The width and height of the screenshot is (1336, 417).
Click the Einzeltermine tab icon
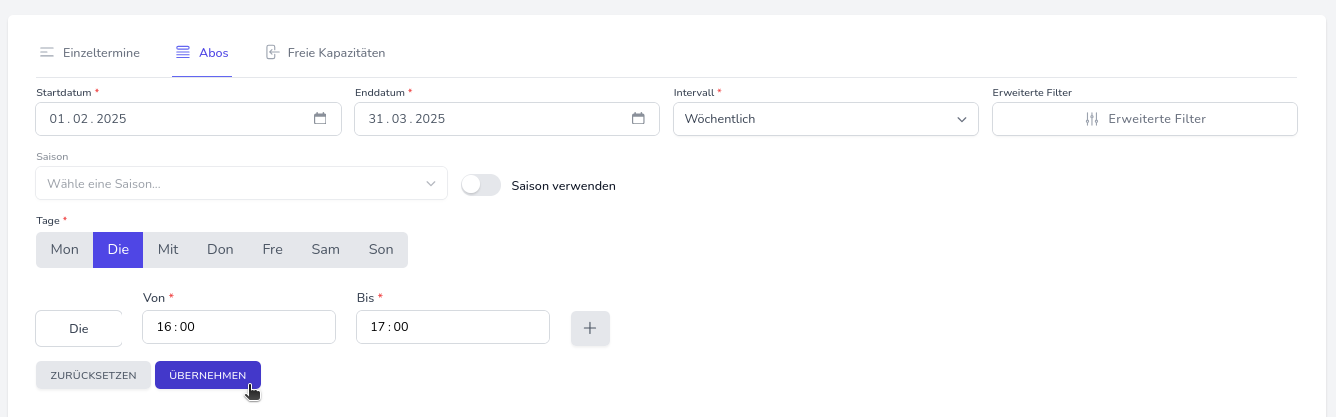click(47, 52)
